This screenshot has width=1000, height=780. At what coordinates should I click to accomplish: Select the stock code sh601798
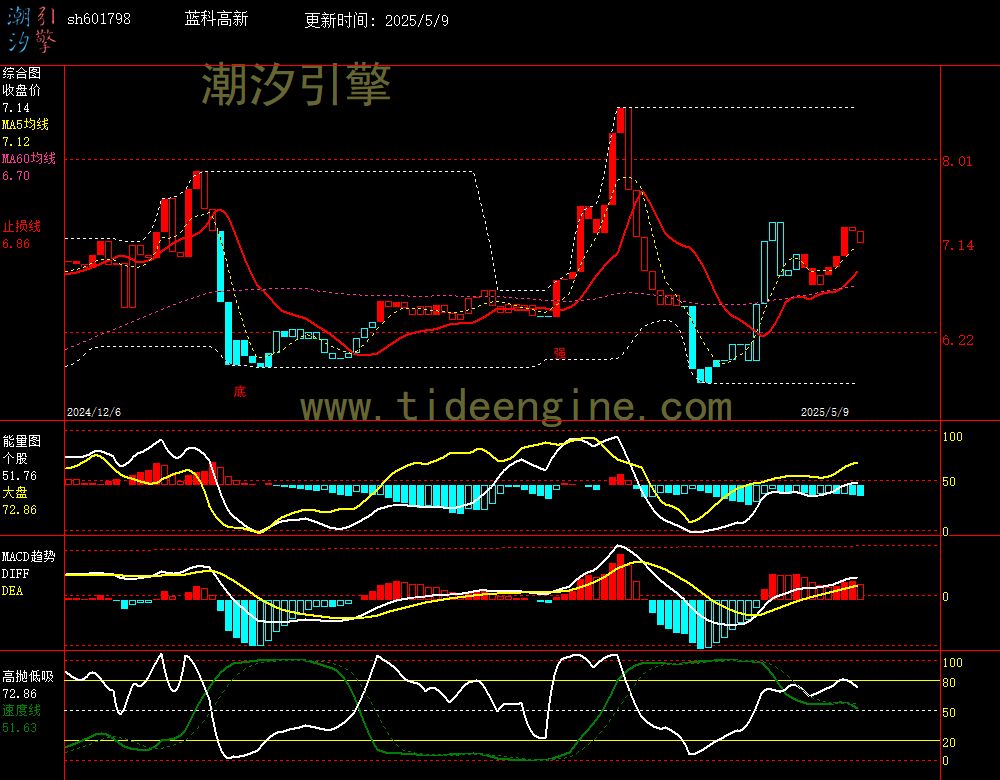pos(99,19)
